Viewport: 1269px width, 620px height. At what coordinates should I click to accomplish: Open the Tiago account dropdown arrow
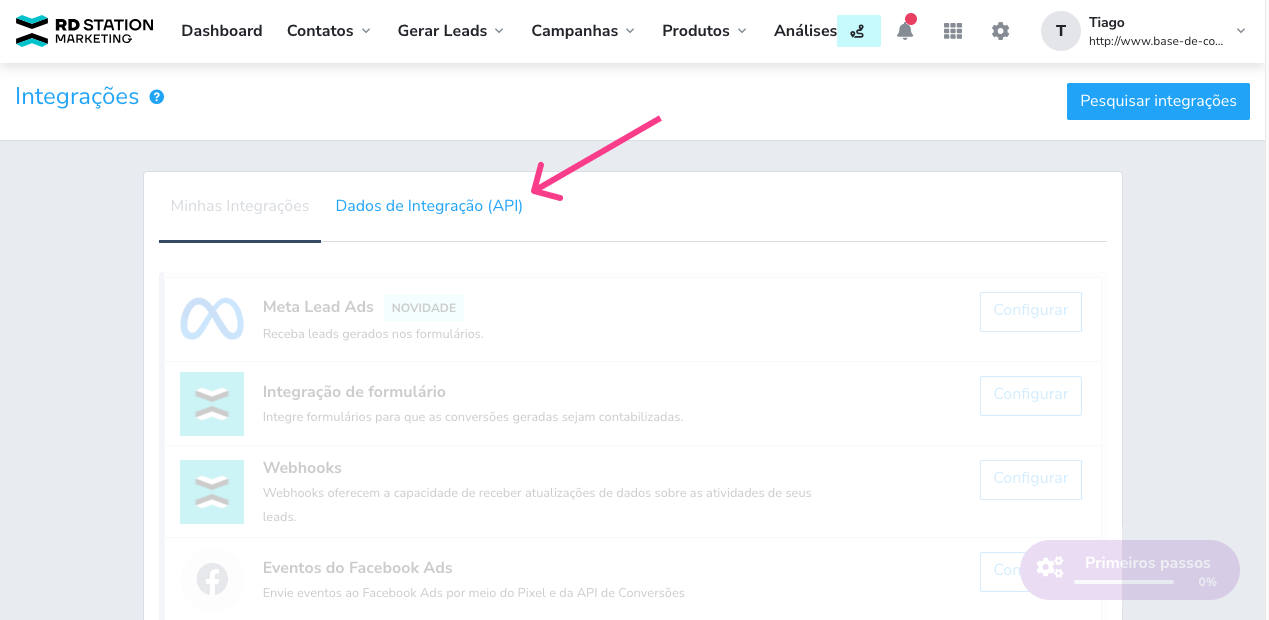(1241, 31)
